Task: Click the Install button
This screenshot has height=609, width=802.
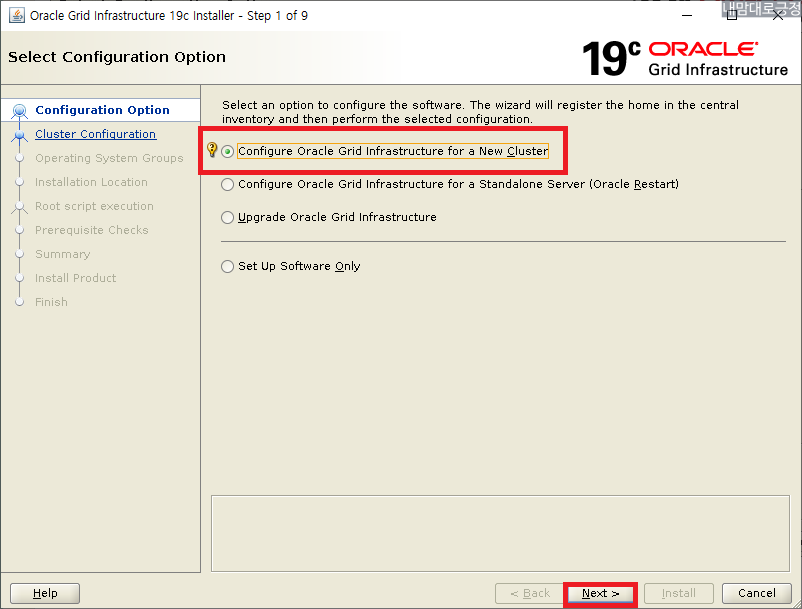Action: pos(679,593)
